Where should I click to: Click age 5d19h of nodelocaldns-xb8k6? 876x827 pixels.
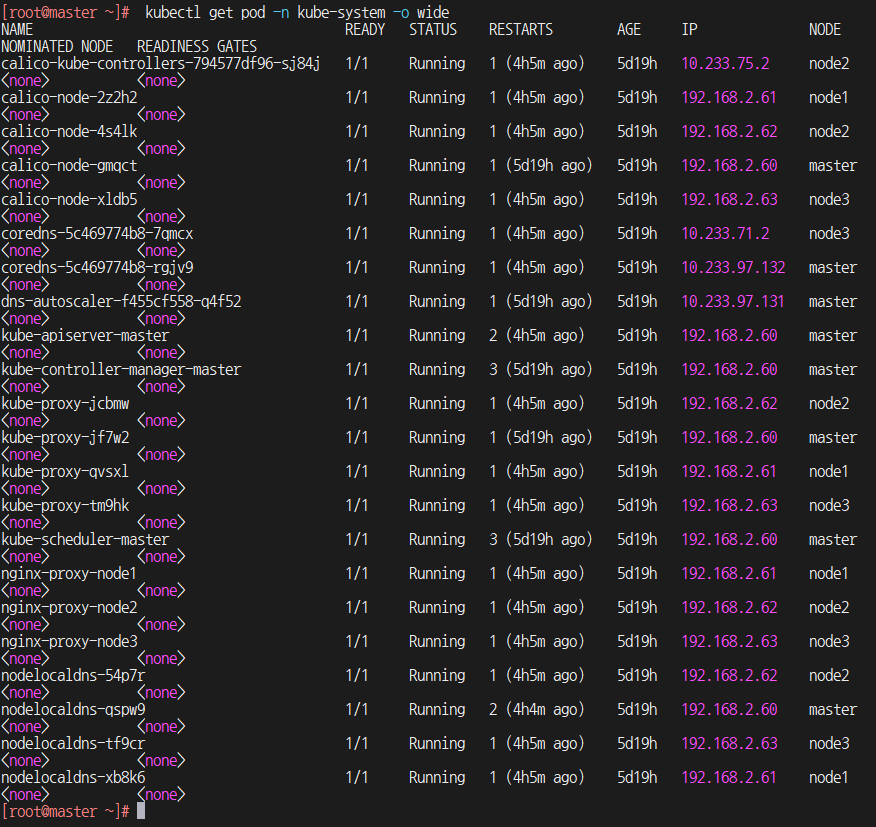pyautogui.click(x=637, y=778)
